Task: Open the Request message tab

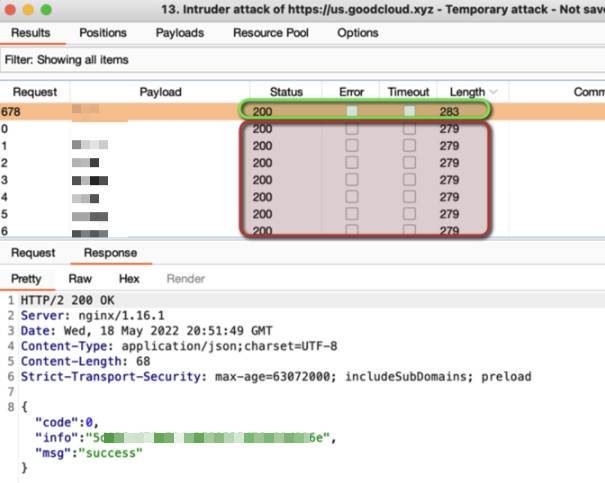Action: coord(33,253)
